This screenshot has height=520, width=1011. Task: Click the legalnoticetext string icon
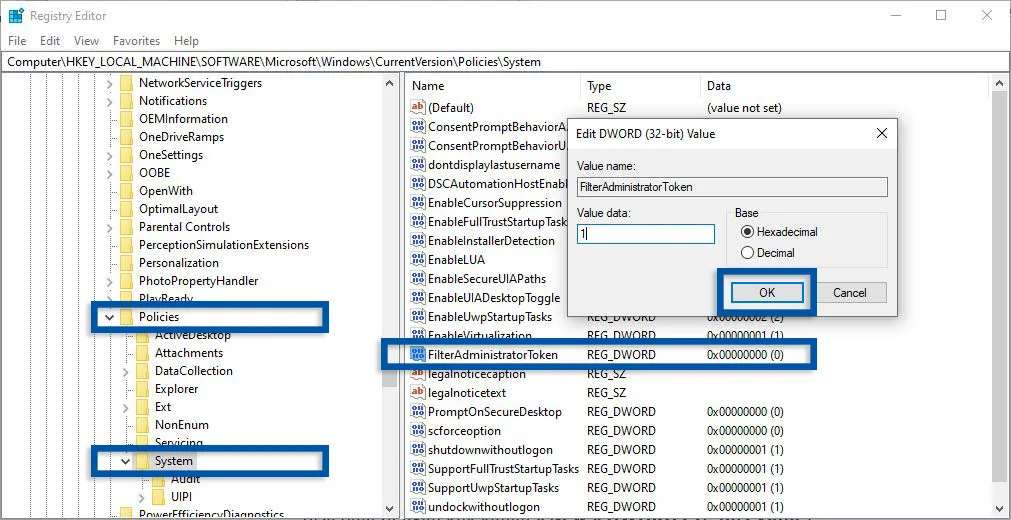point(418,393)
